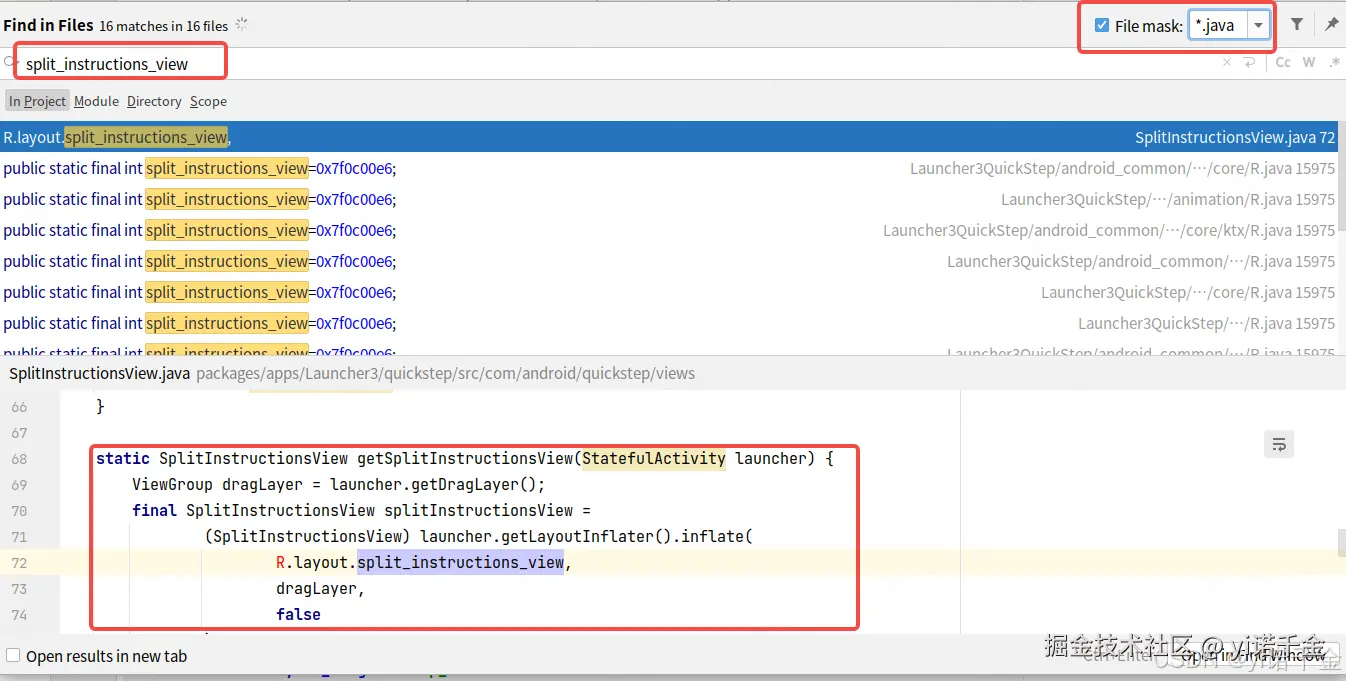Toggle Match Case (Cc) option
This screenshot has height=681, width=1346.
tap(1283, 63)
